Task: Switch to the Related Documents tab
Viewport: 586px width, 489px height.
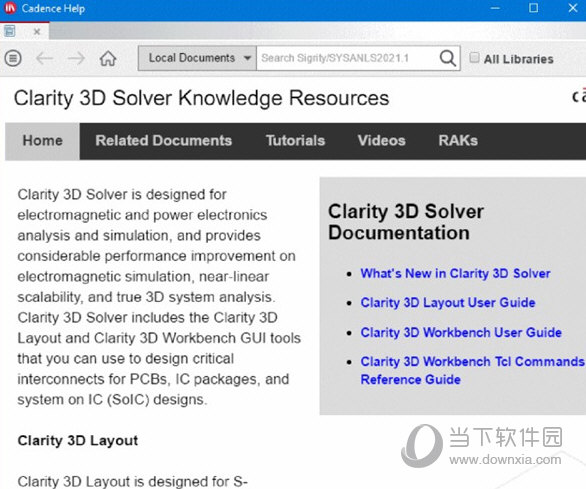Action: pyautogui.click(x=164, y=141)
